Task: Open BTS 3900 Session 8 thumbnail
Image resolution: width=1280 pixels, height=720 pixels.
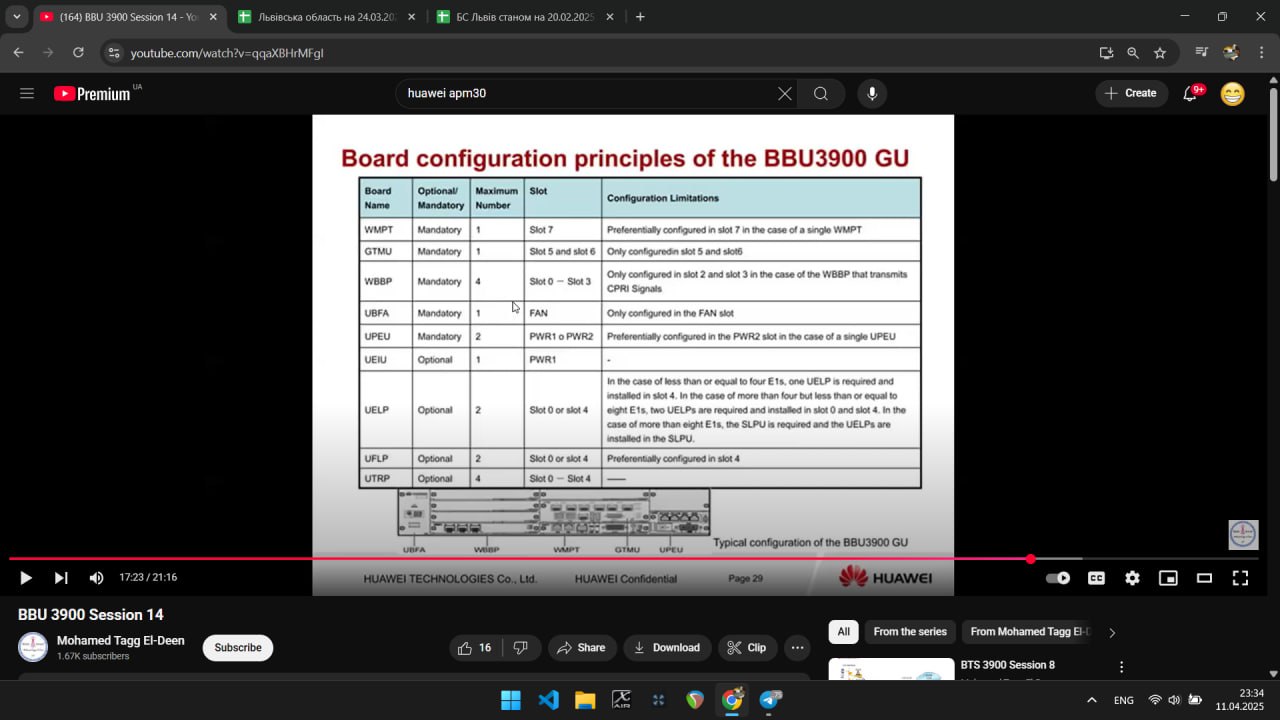Action: point(891,668)
